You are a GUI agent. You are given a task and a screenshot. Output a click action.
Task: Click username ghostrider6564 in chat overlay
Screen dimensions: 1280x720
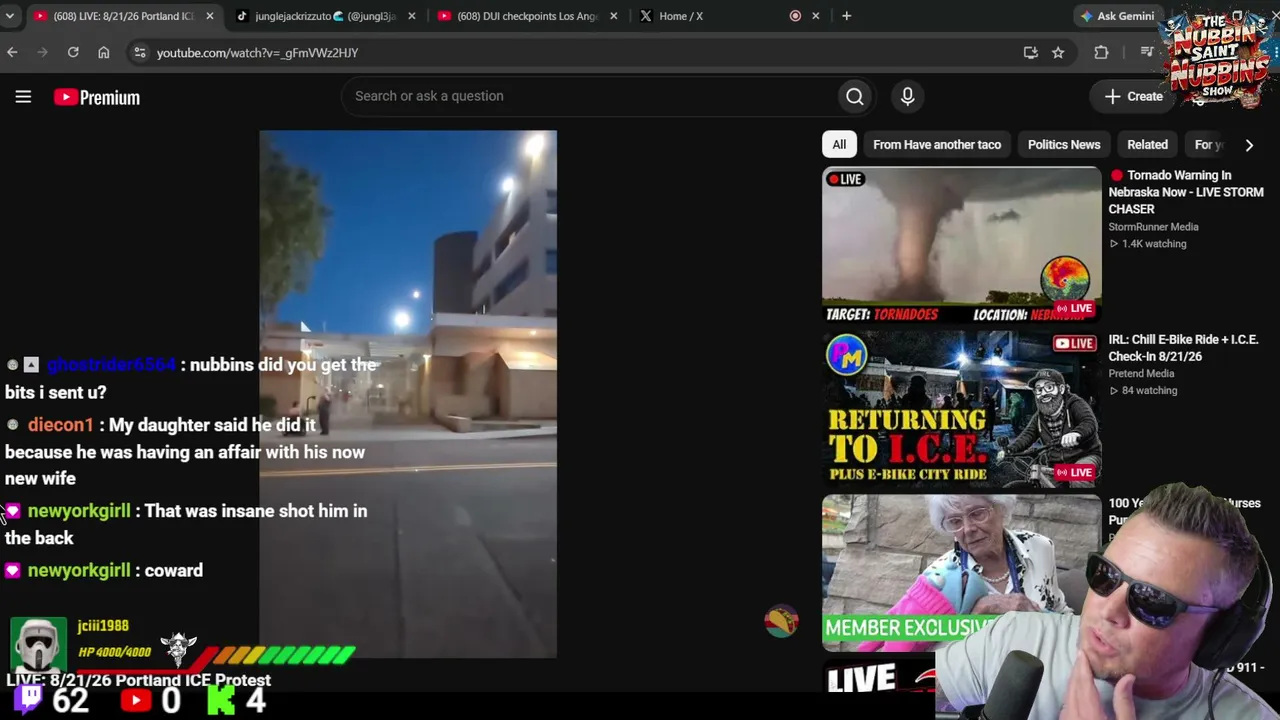[111, 365]
